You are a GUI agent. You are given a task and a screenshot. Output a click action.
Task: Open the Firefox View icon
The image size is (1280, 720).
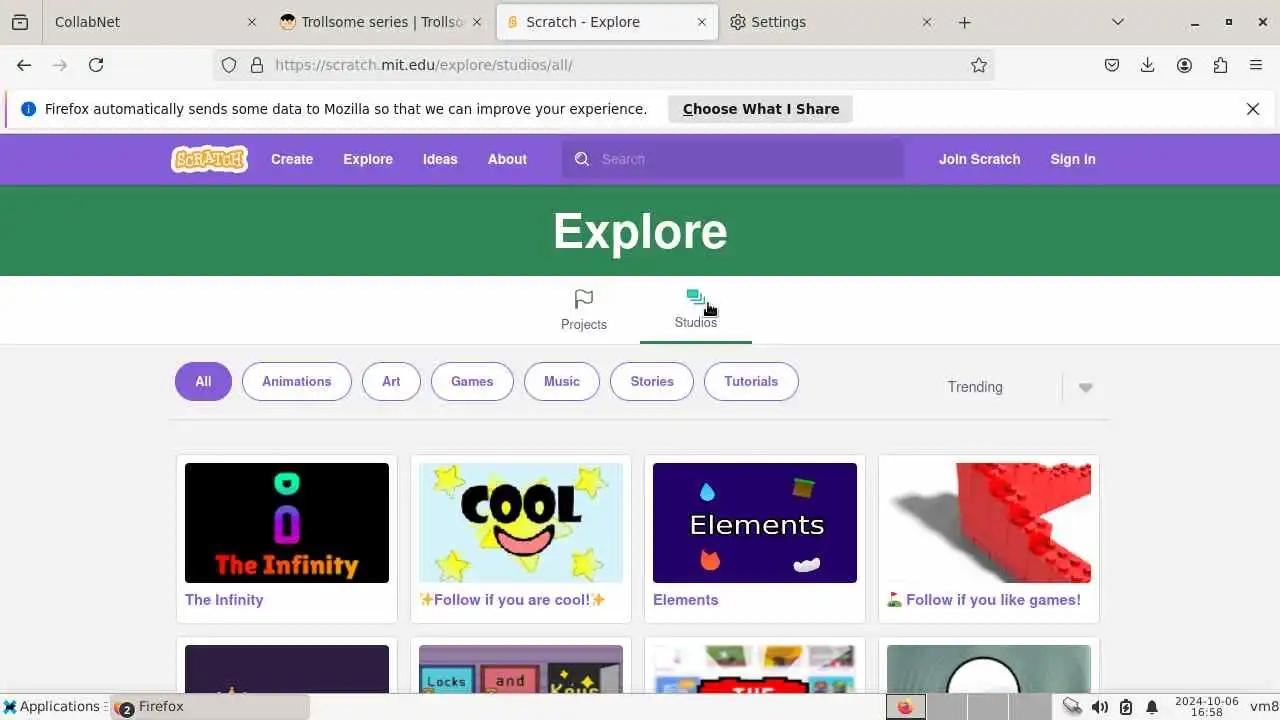pos(20,22)
